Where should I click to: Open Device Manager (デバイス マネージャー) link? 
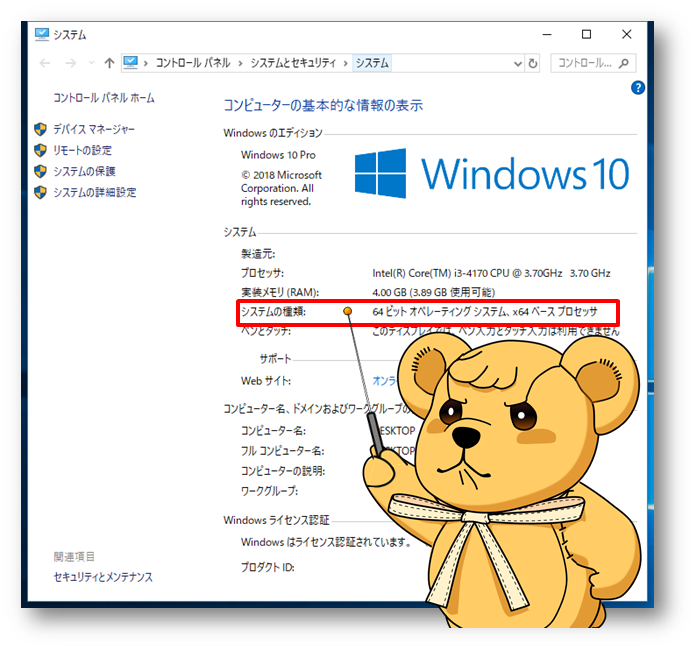[94, 129]
